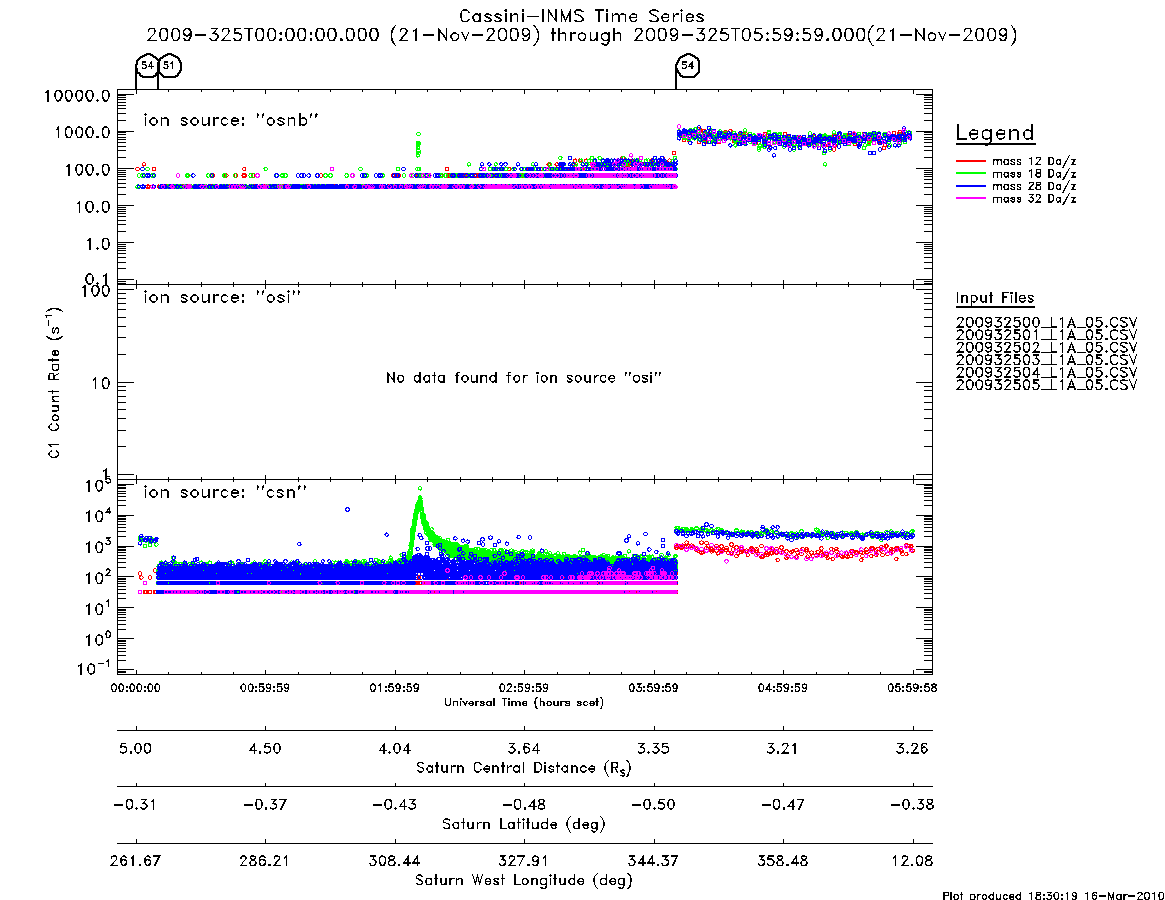Click the 308.44 west longitude value

click(x=395, y=861)
